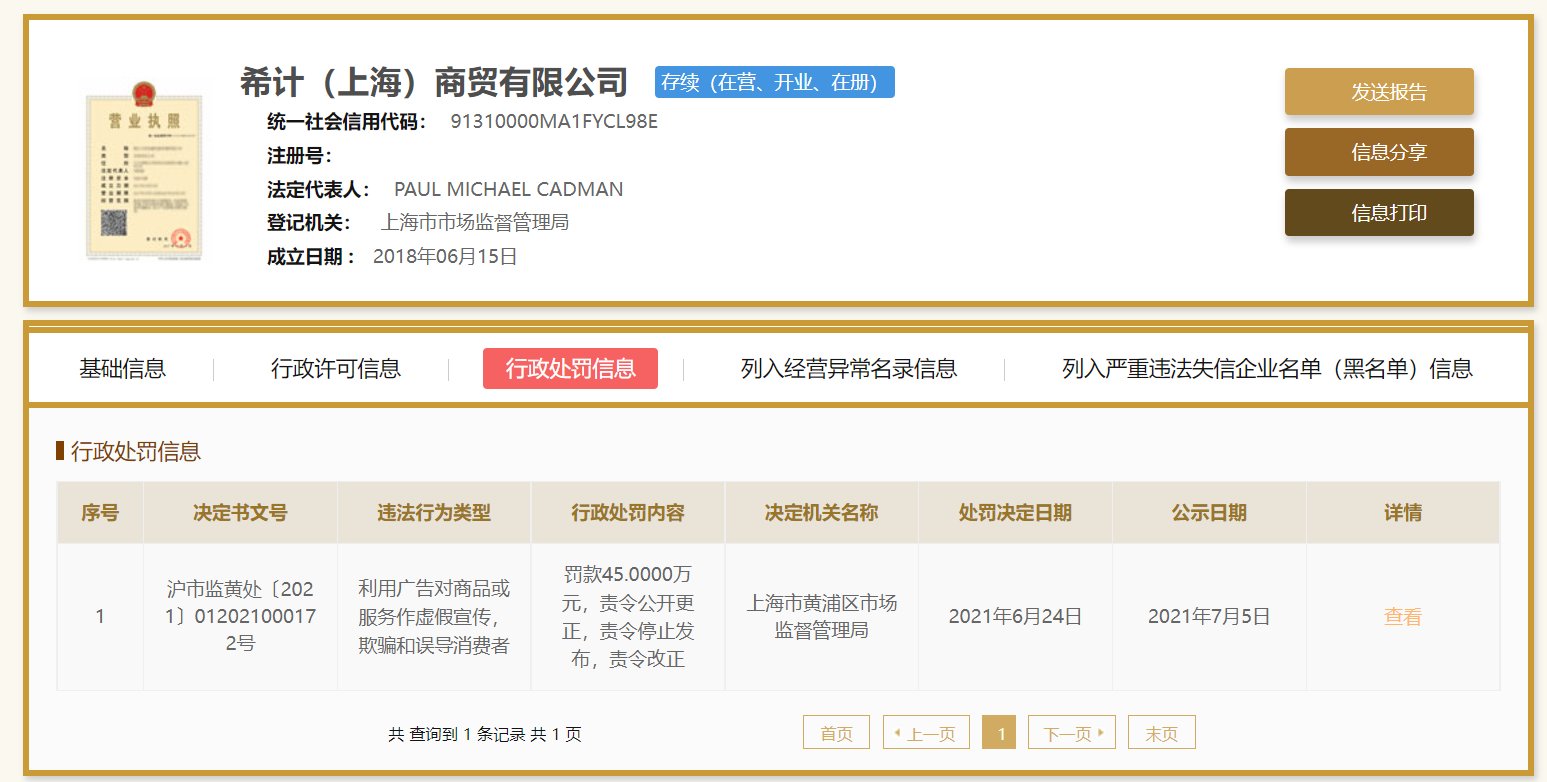Click the decision date 2021年6月24日
The image size is (1547, 782).
(1015, 617)
